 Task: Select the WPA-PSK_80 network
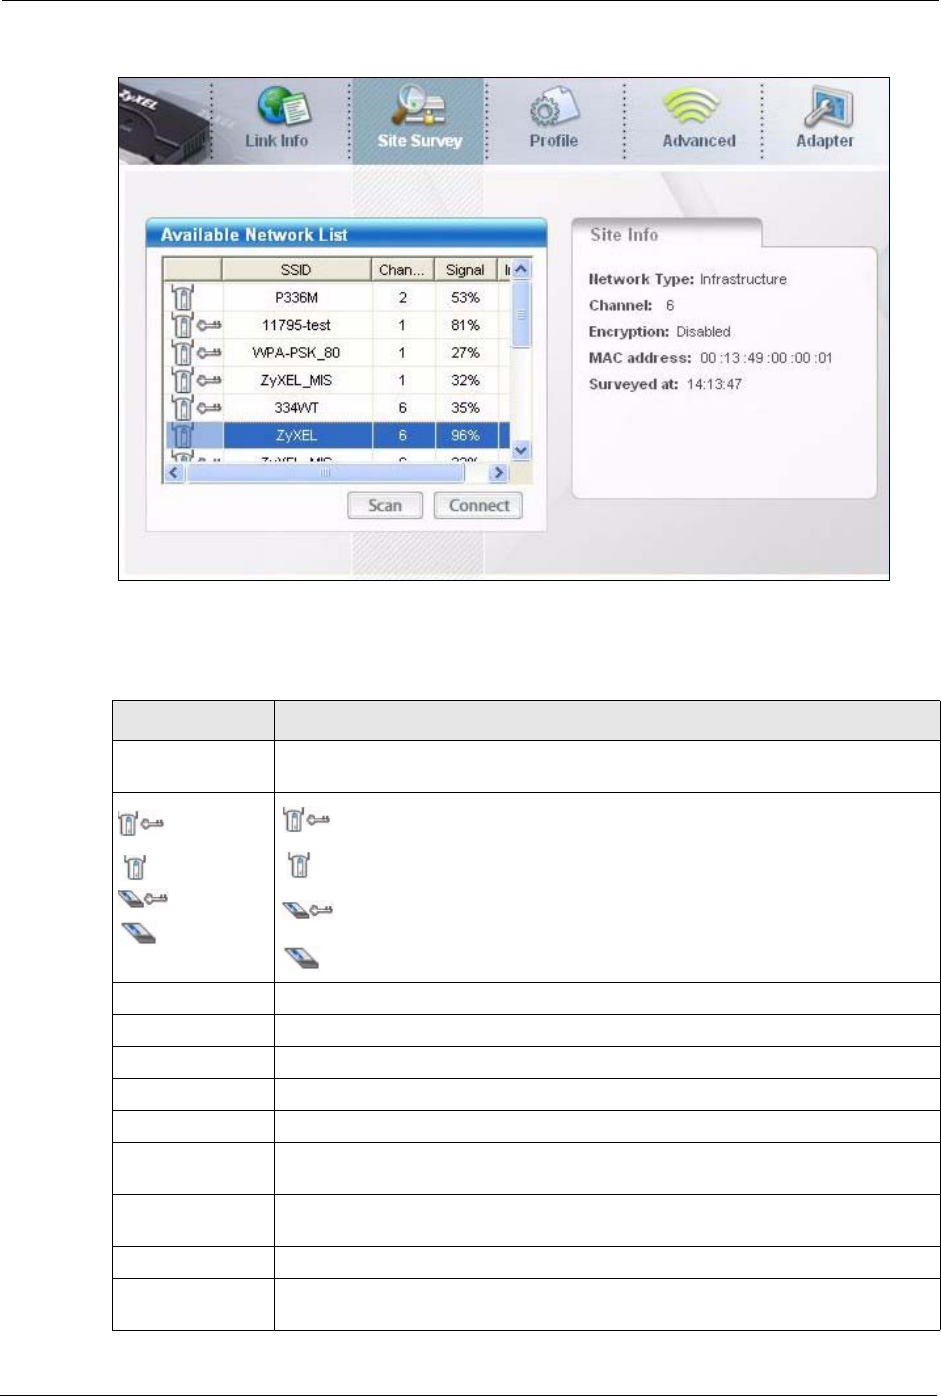click(337, 352)
